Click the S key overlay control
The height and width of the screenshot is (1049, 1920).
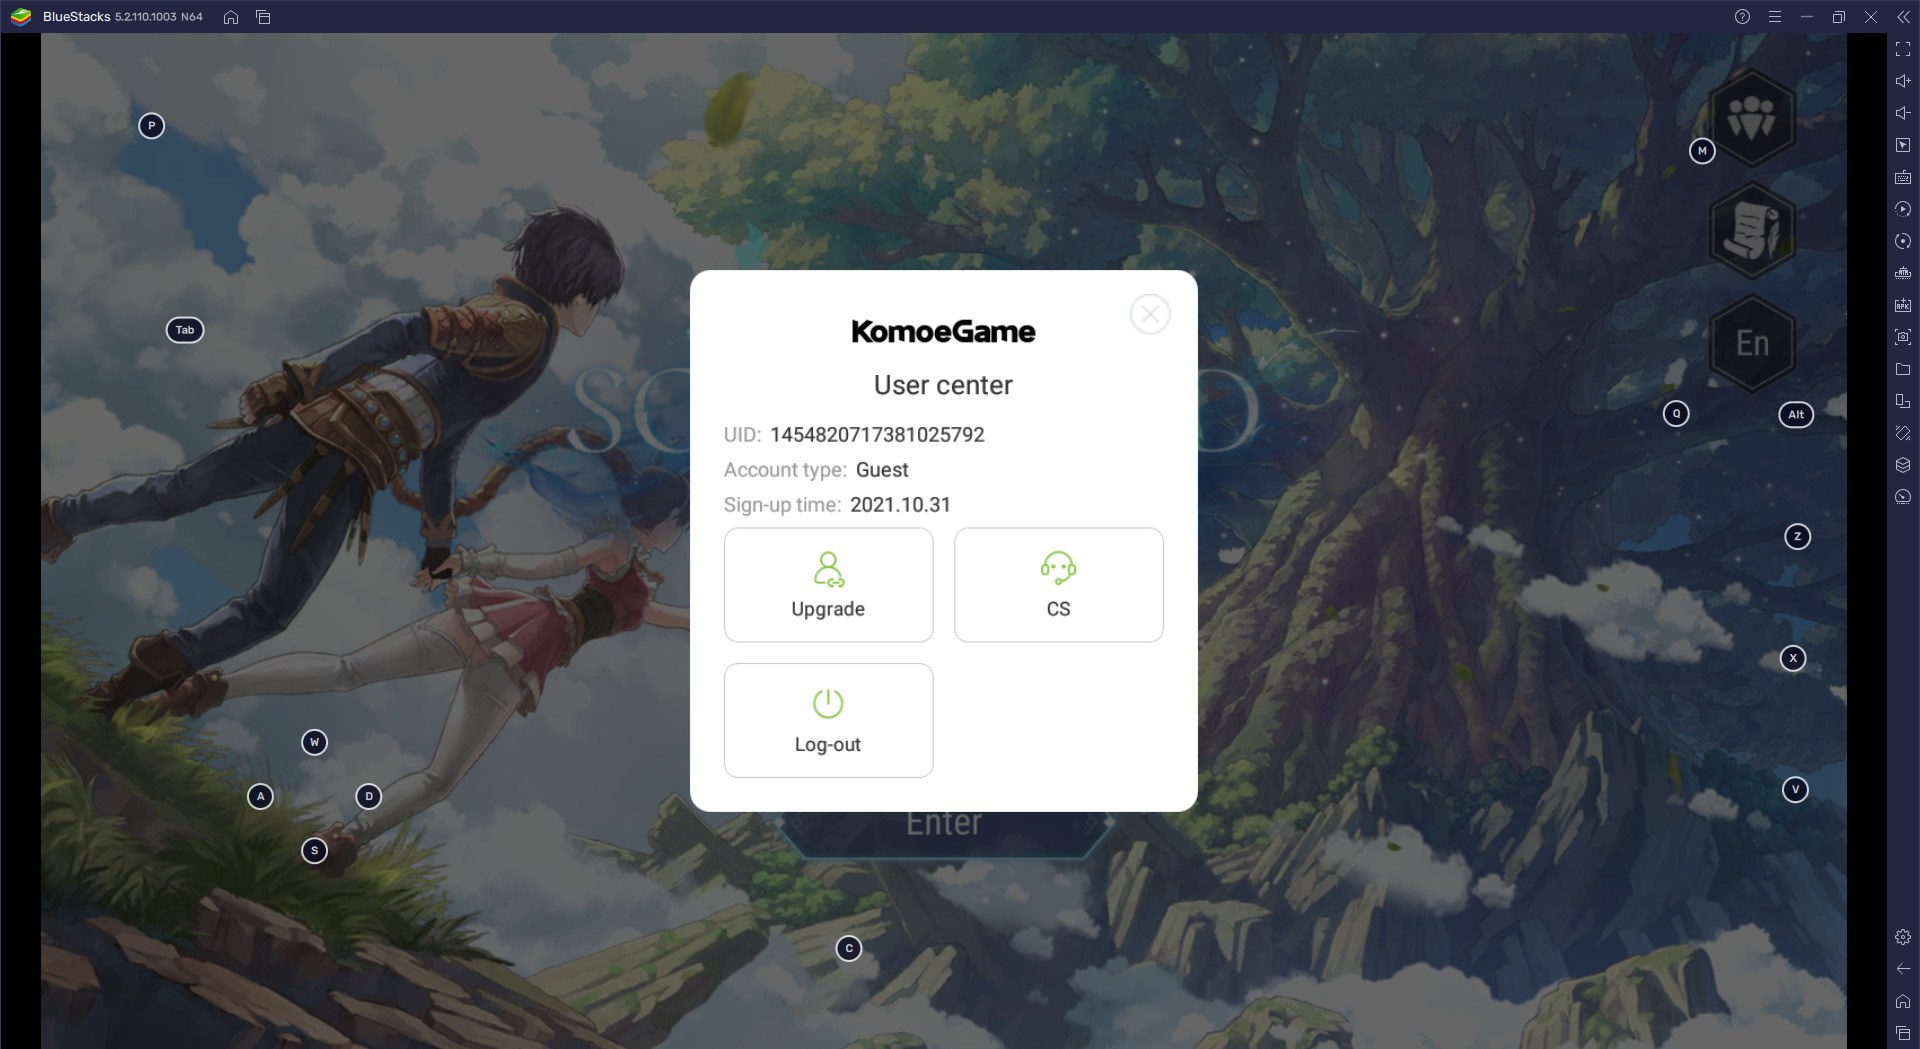click(x=314, y=851)
